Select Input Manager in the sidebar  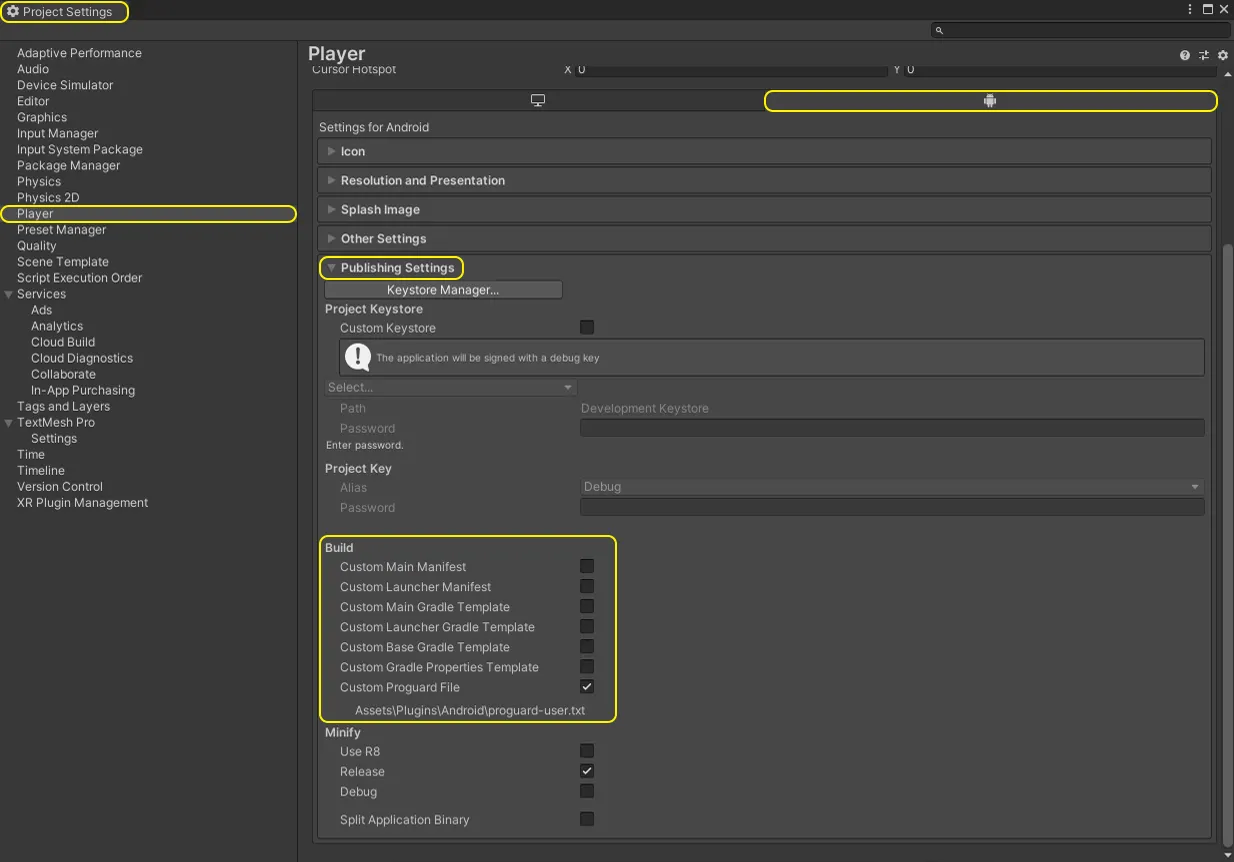[x=57, y=133]
